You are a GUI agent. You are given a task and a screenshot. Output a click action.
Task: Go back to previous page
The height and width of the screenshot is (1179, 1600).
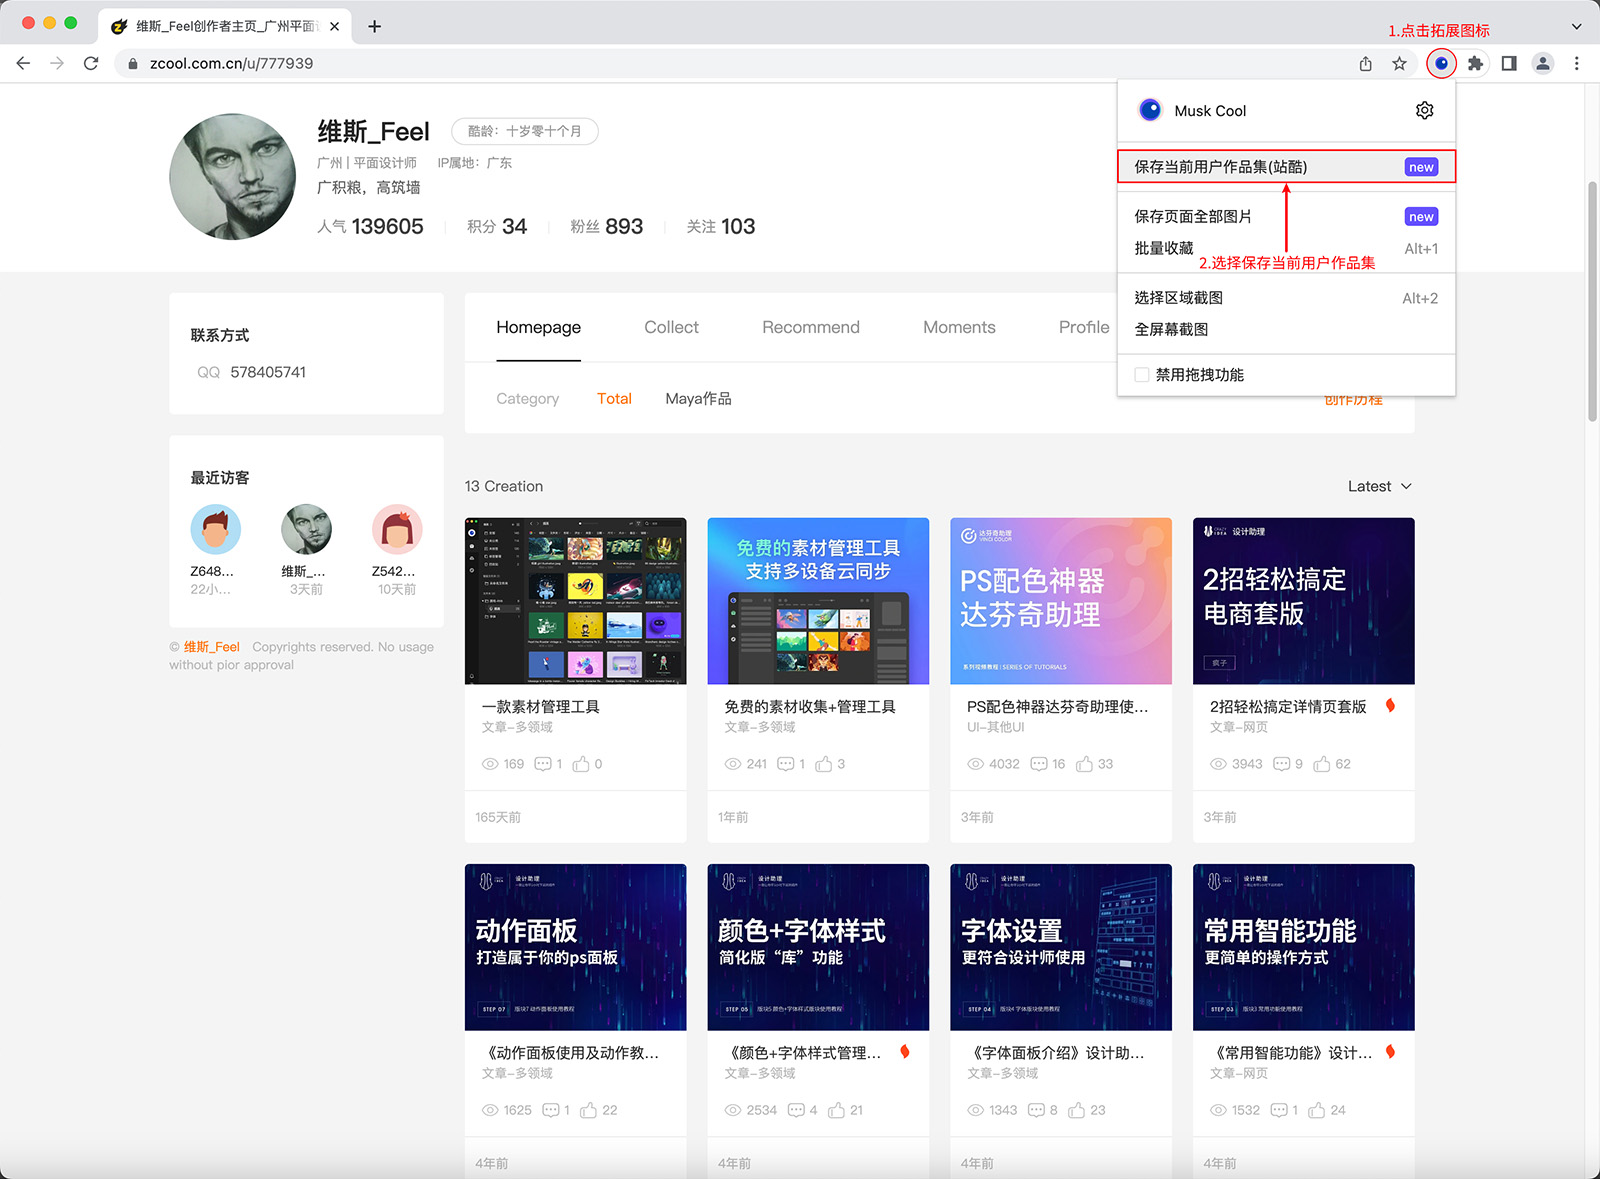click(x=23, y=63)
